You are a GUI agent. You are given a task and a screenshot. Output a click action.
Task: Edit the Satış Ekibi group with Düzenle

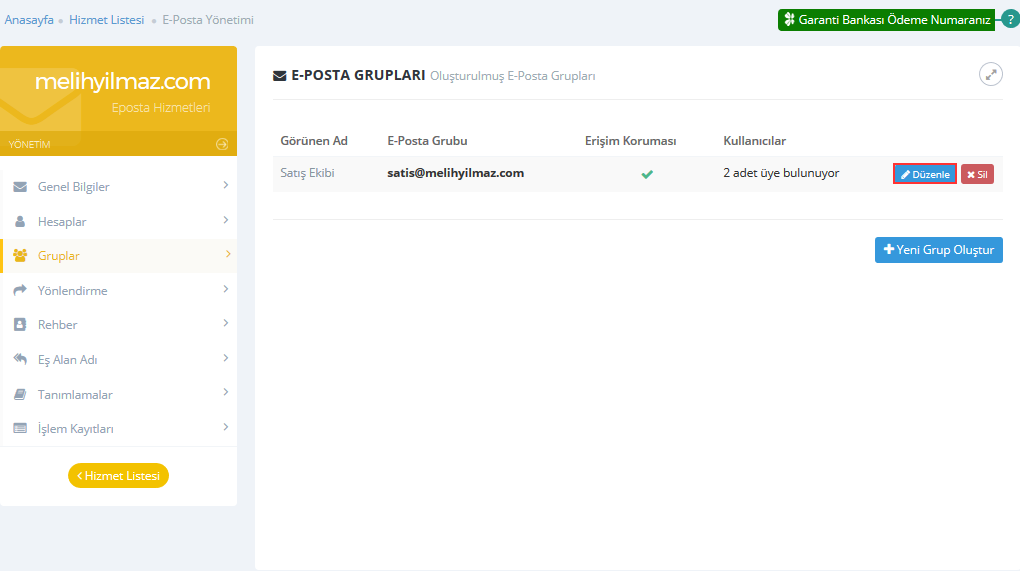tap(925, 174)
